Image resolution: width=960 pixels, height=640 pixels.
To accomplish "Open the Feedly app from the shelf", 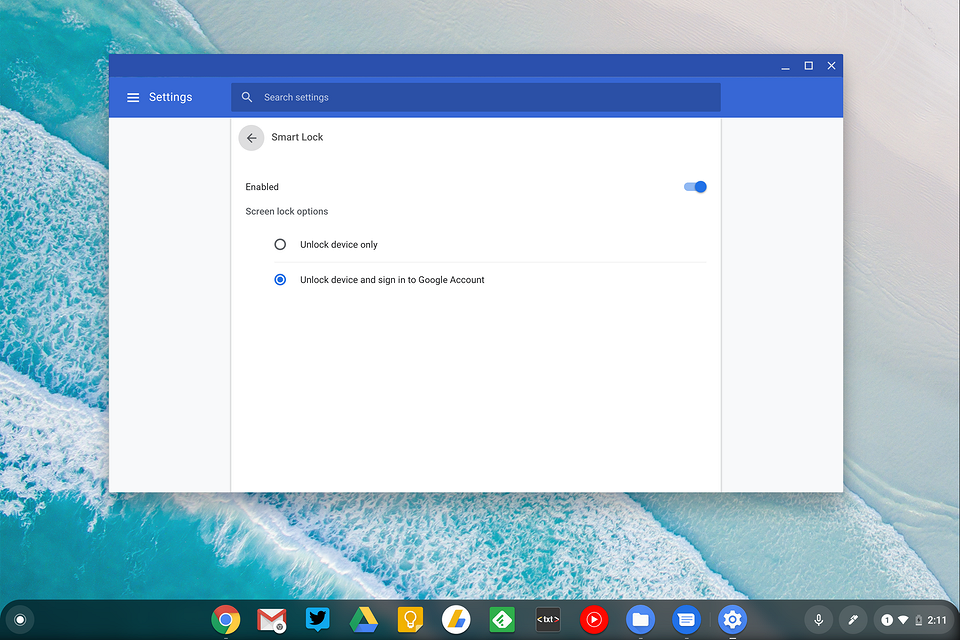I will click(502, 620).
